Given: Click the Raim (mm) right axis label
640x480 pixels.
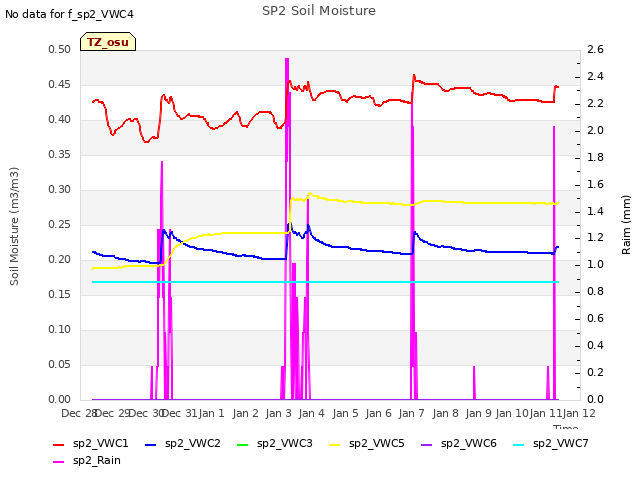Looking at the screenshot, I should click(626, 225).
